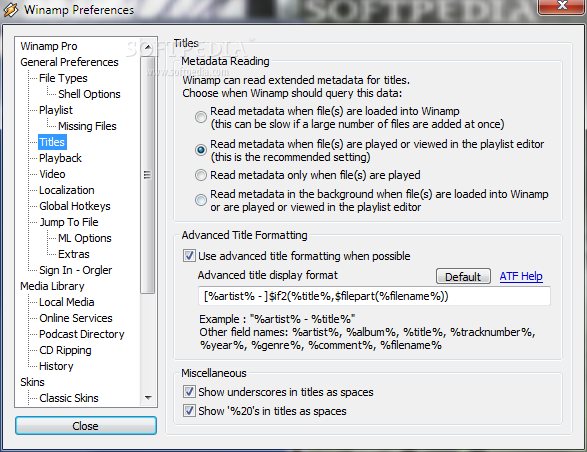The height and width of the screenshot is (452, 587).
Task: Close the Winamp Preferences window
Action: click(562, 6)
